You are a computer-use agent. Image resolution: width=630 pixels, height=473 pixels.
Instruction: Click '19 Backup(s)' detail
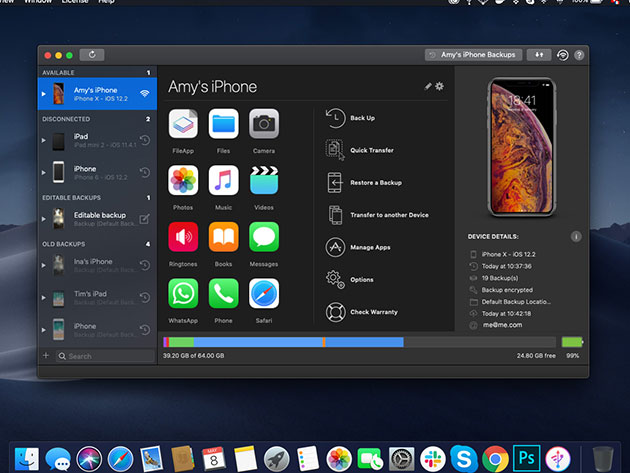tap(500, 278)
